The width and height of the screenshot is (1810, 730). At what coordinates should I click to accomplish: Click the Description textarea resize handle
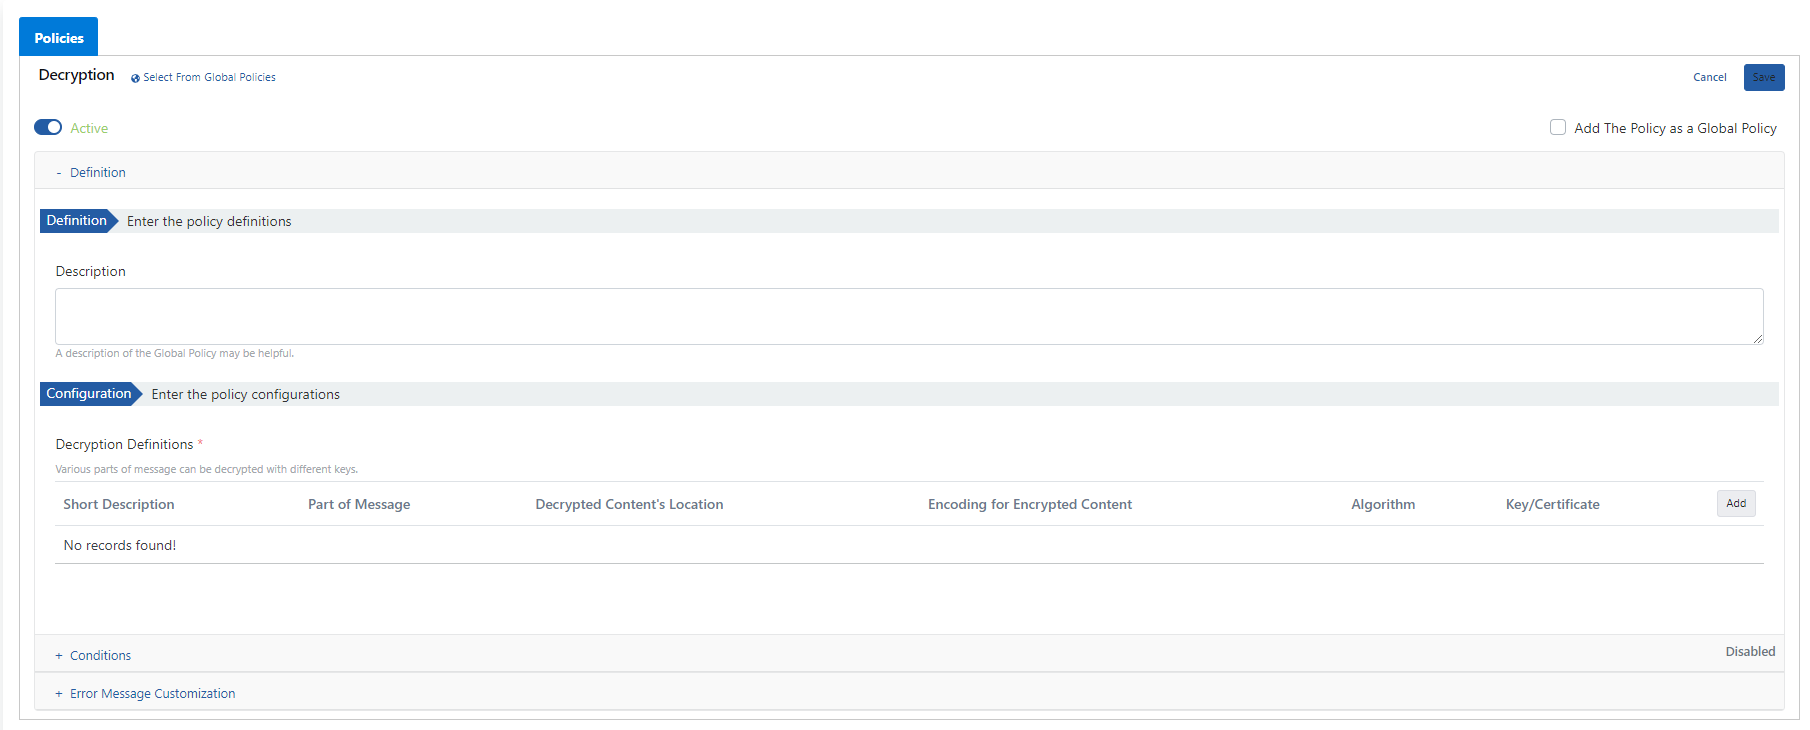tap(1757, 339)
